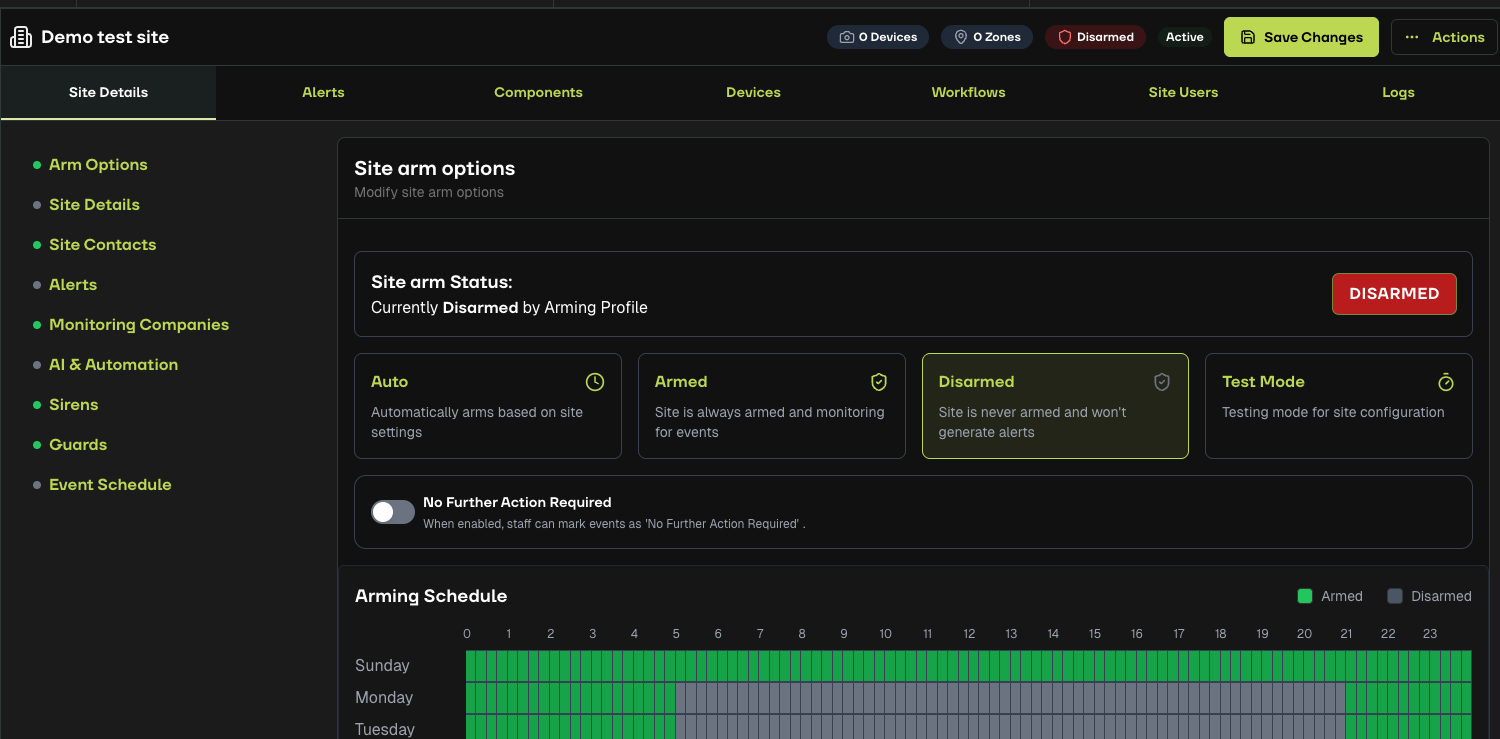Go to Event Schedule in the sidebar
Screen dimensions: 1500x739
pyautogui.click(x=110, y=485)
